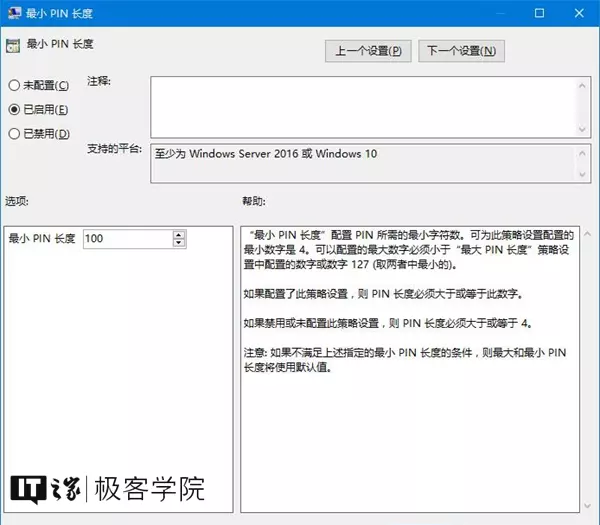Click help paragraph starting 如果配置了此策略设置
600x525 pixels.
[x=383, y=294]
